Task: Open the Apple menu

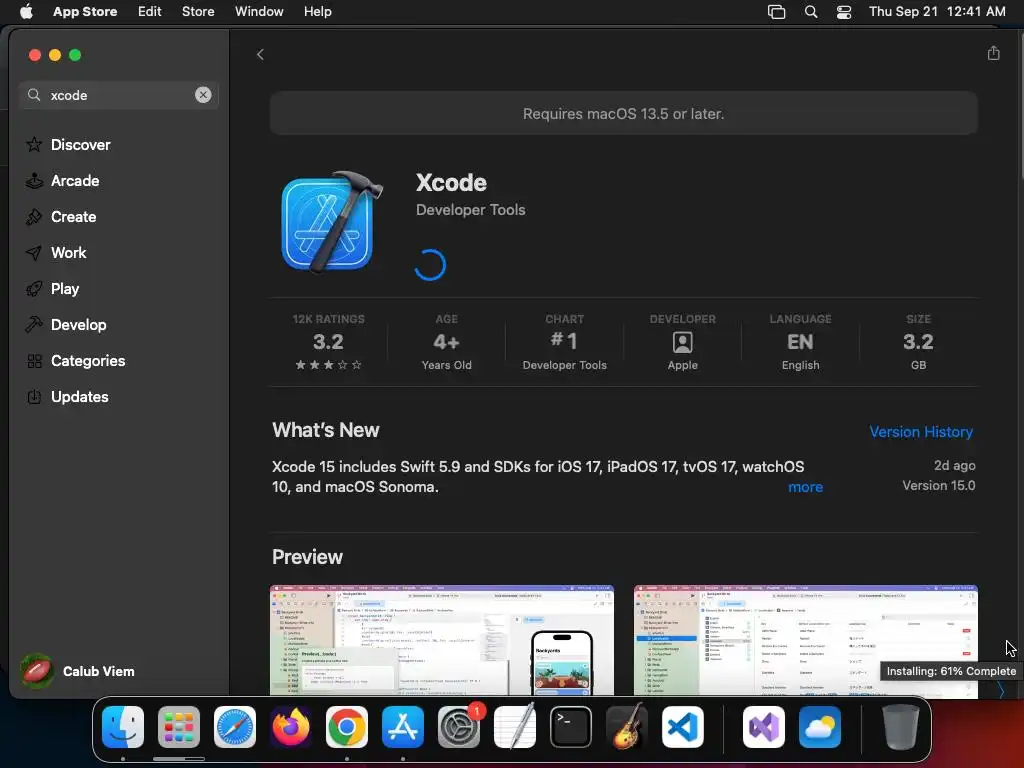Action: tap(26, 12)
